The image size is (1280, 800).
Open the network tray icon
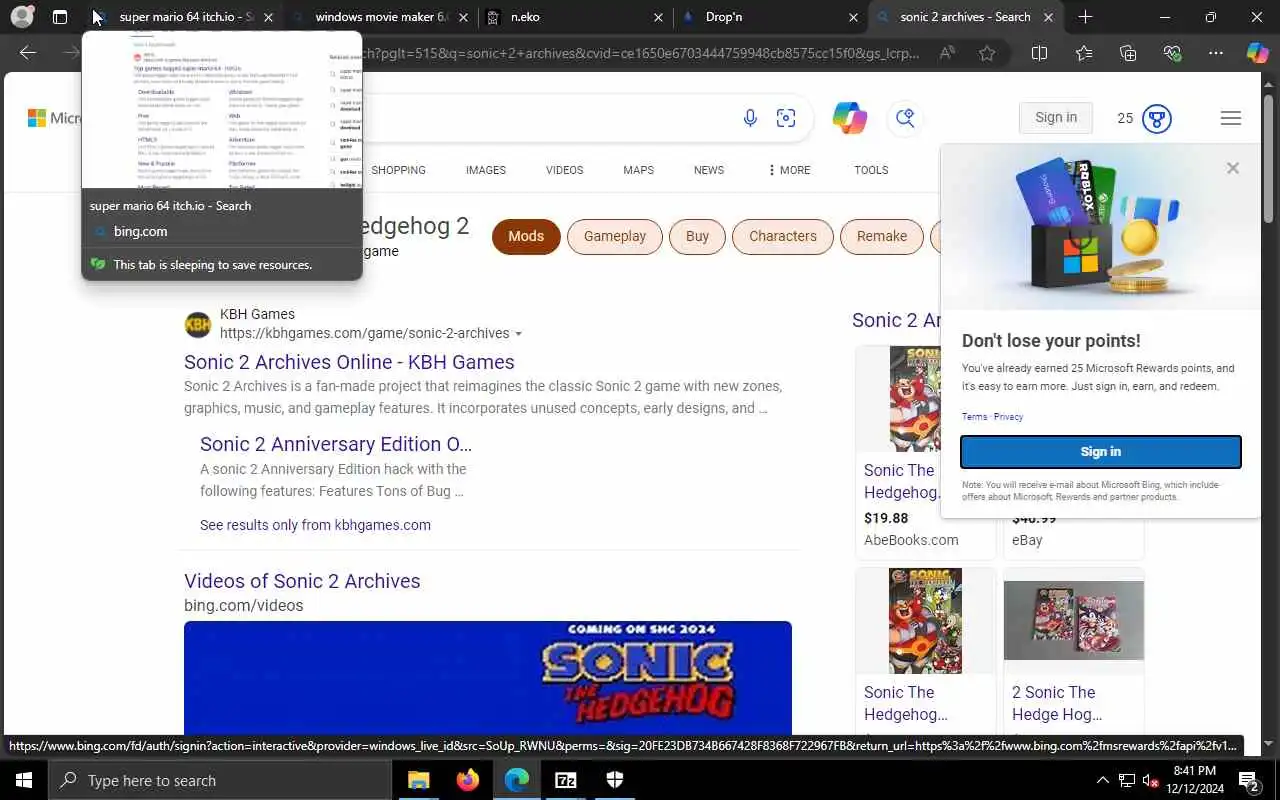pyautogui.click(x=1127, y=780)
